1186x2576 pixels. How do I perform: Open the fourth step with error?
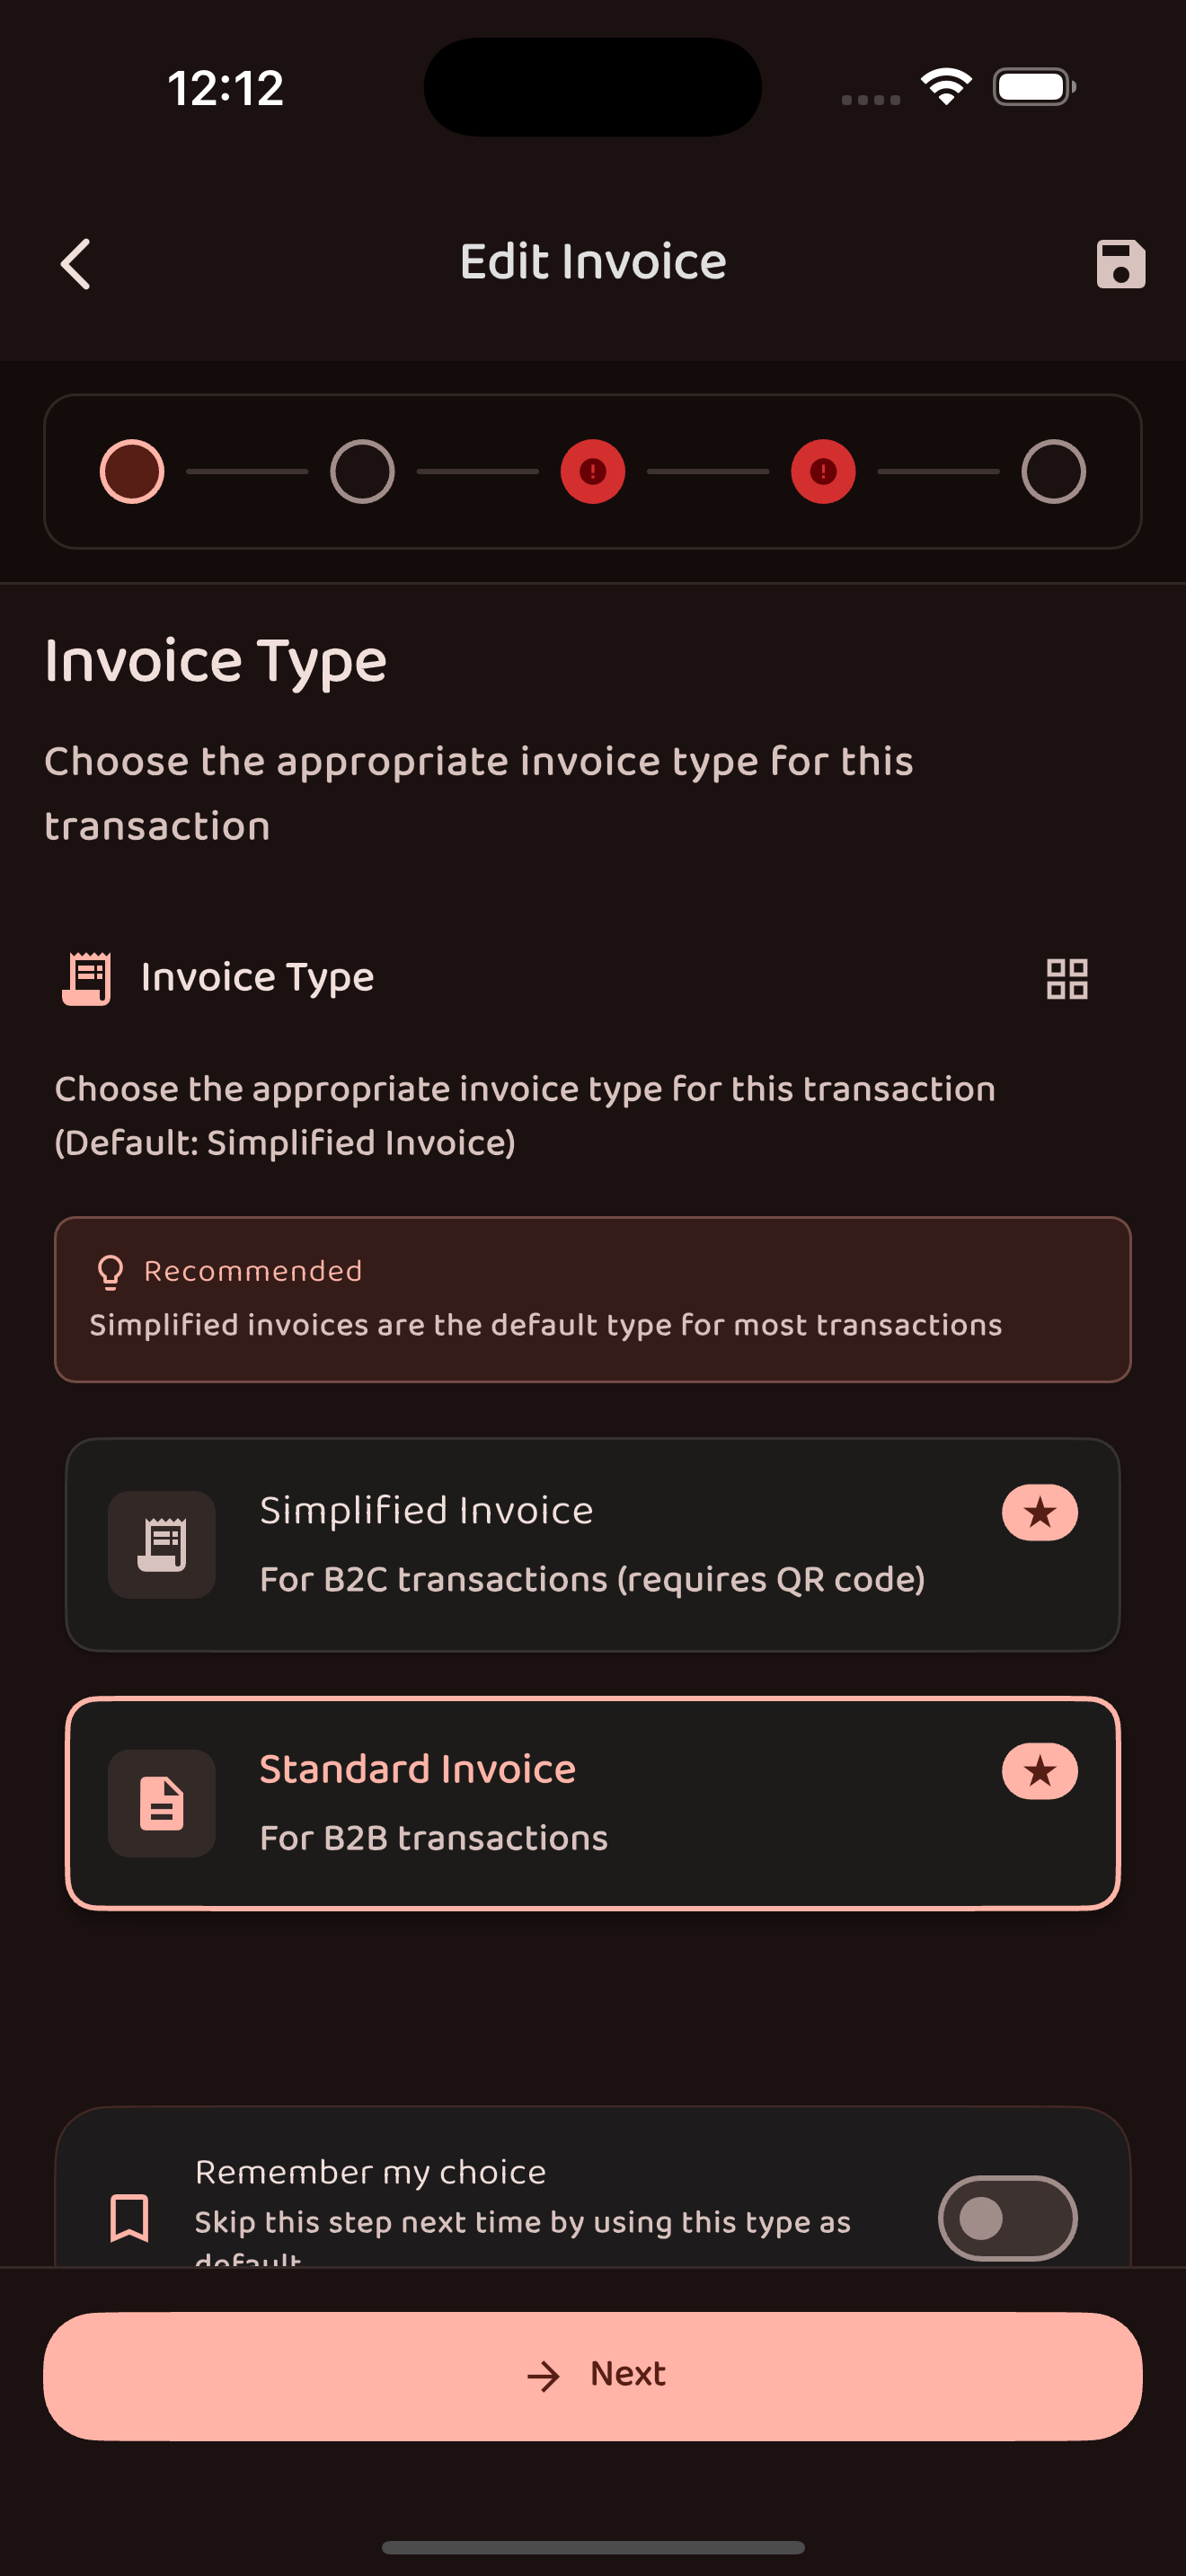pos(823,471)
